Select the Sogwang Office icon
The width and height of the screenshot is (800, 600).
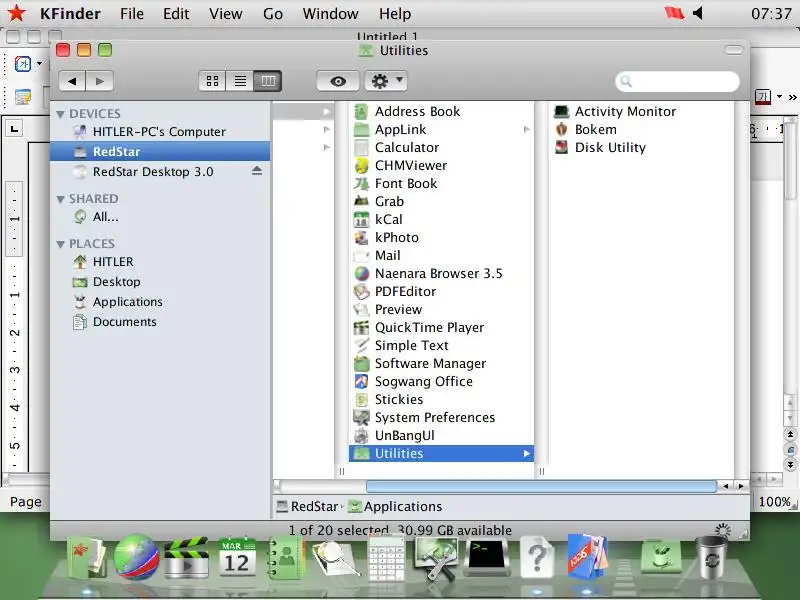pos(361,381)
